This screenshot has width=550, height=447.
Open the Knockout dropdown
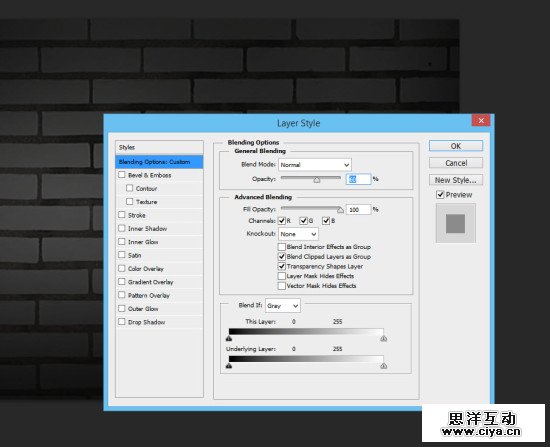(298, 234)
